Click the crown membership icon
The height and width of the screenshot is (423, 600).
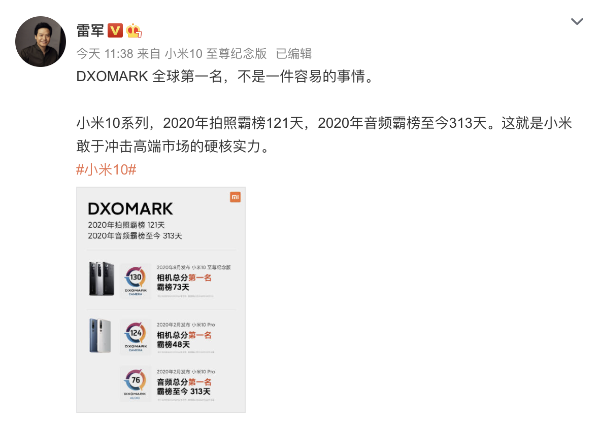coord(134,30)
